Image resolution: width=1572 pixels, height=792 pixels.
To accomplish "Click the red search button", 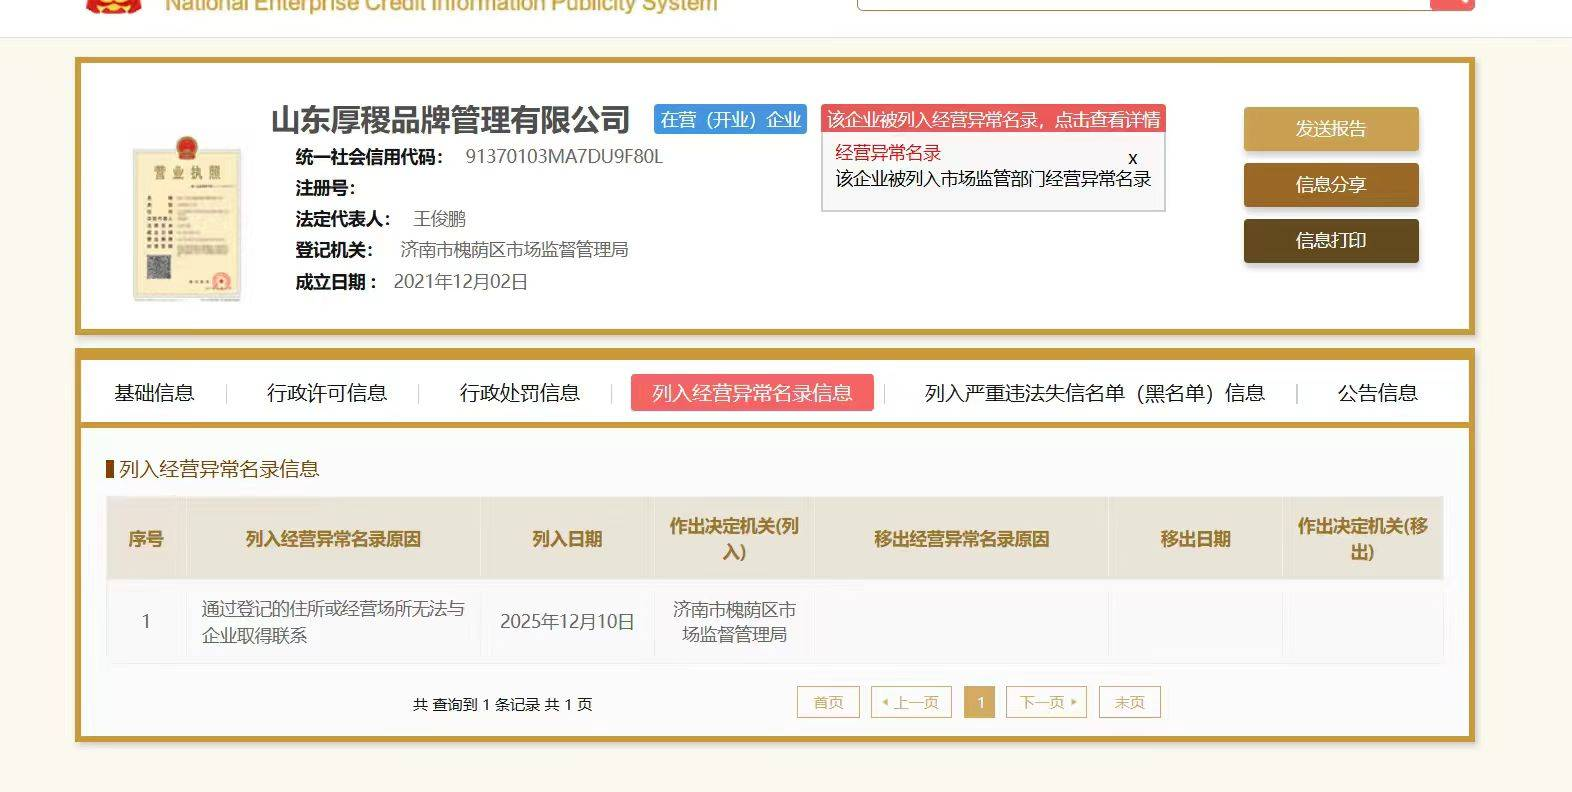I will tap(1452, 4).
